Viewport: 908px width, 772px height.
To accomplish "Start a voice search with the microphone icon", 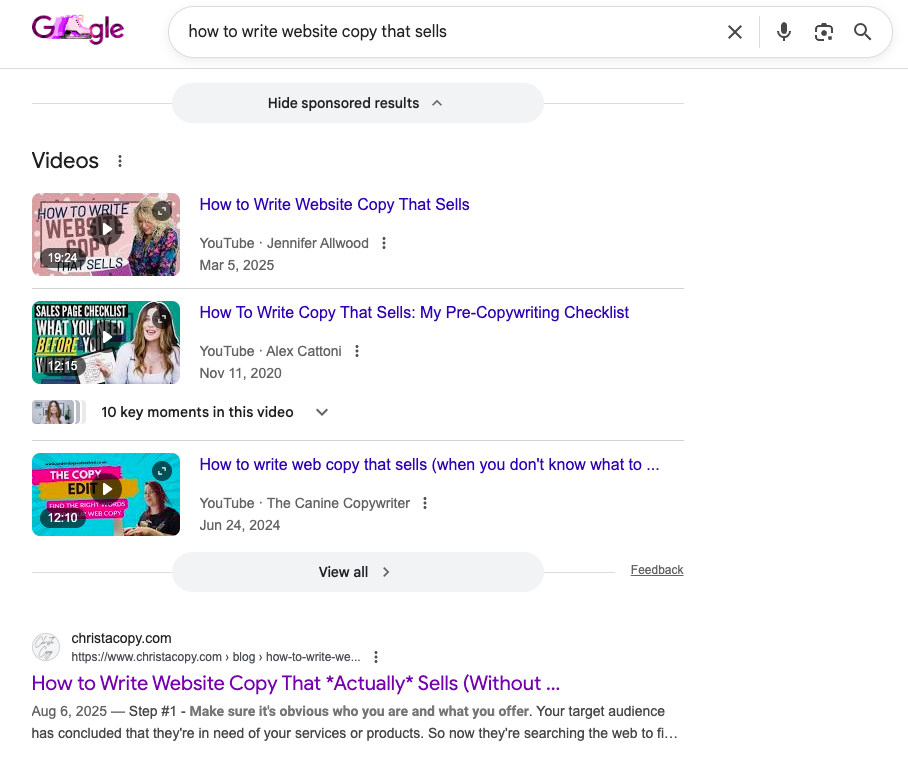I will point(784,31).
